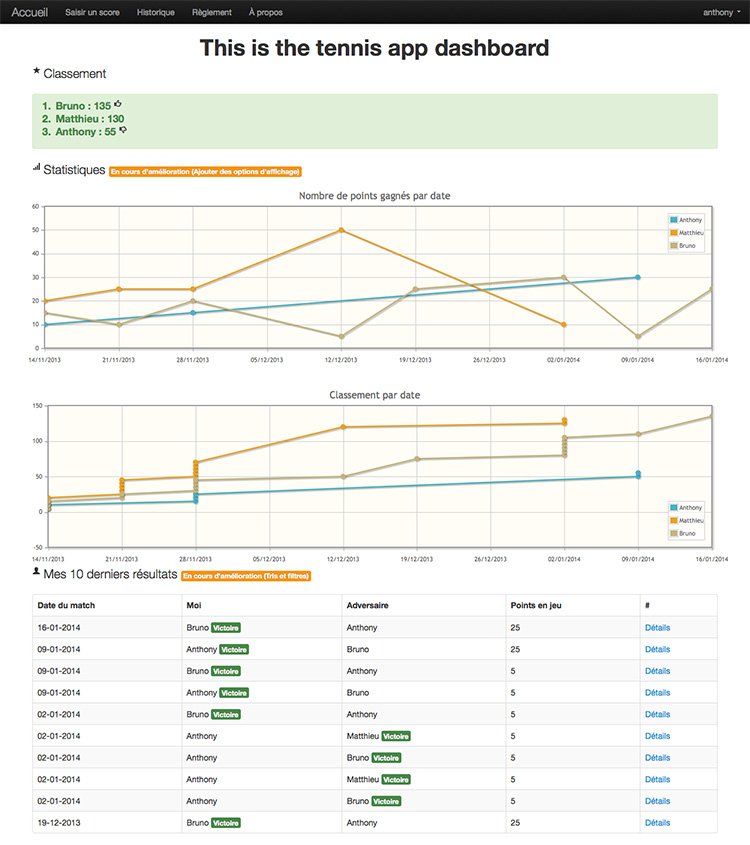Open Détails for the 19-12-2013 match

click(x=657, y=823)
